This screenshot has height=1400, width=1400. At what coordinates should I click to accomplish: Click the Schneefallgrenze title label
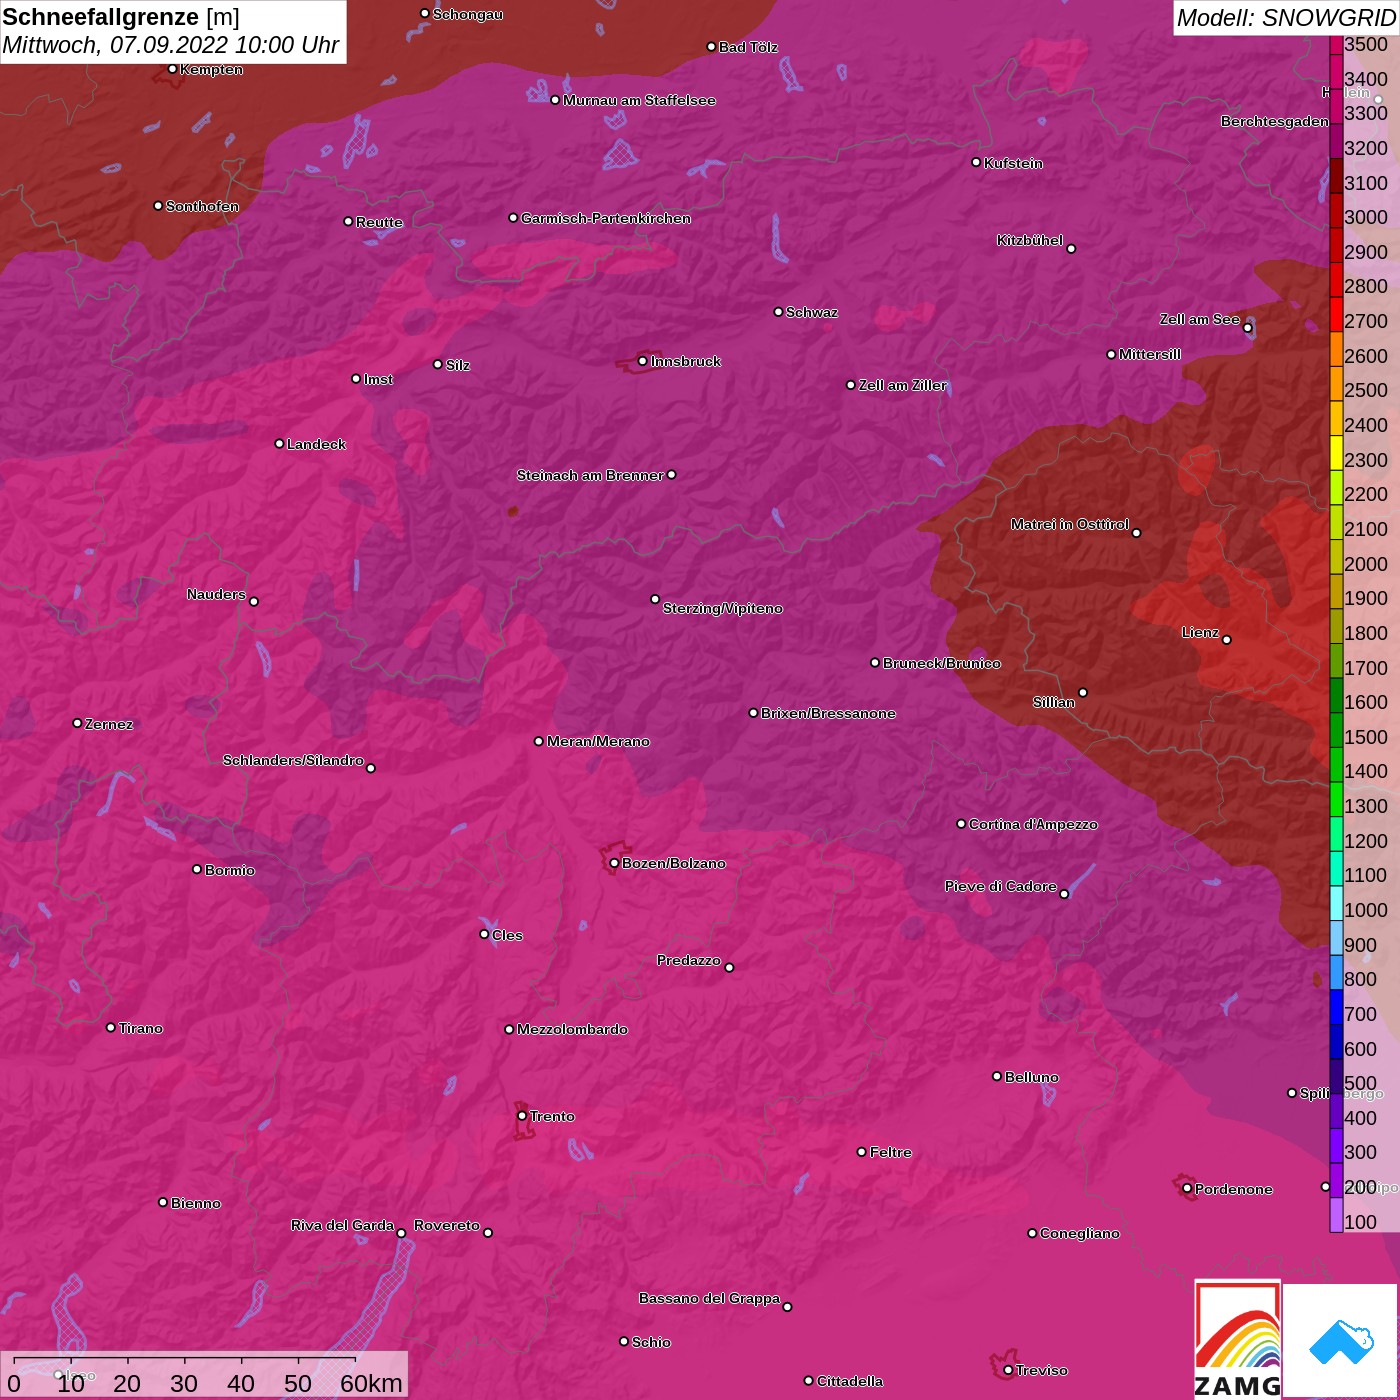pos(101,17)
